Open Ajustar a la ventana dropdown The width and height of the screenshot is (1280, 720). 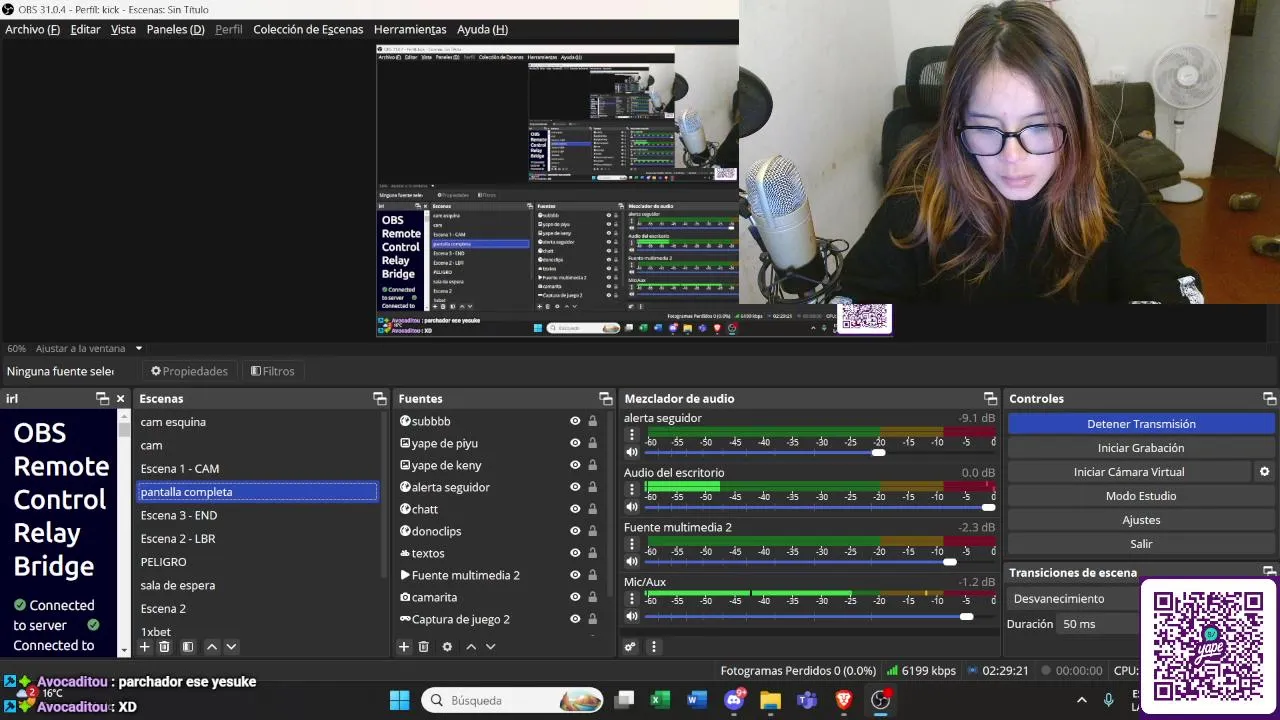89,348
